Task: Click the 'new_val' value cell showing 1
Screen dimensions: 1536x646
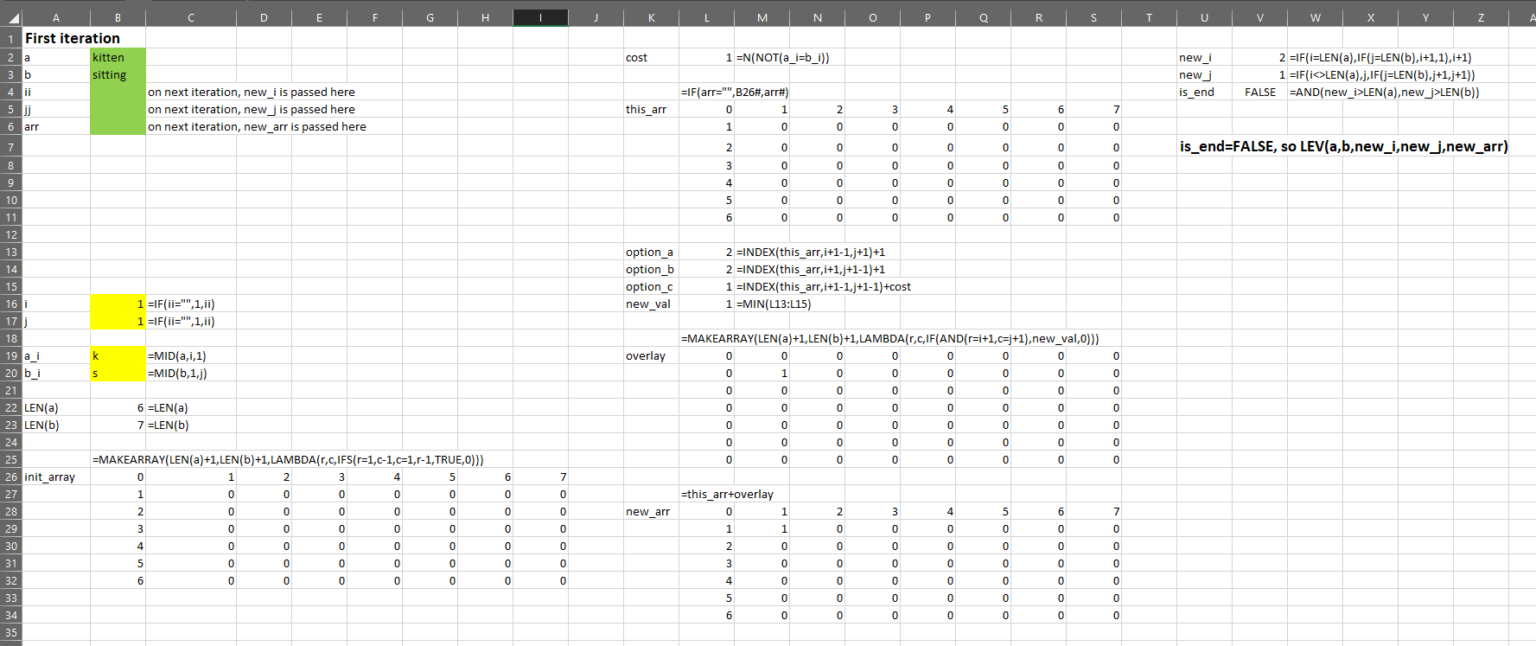Action: tap(706, 304)
